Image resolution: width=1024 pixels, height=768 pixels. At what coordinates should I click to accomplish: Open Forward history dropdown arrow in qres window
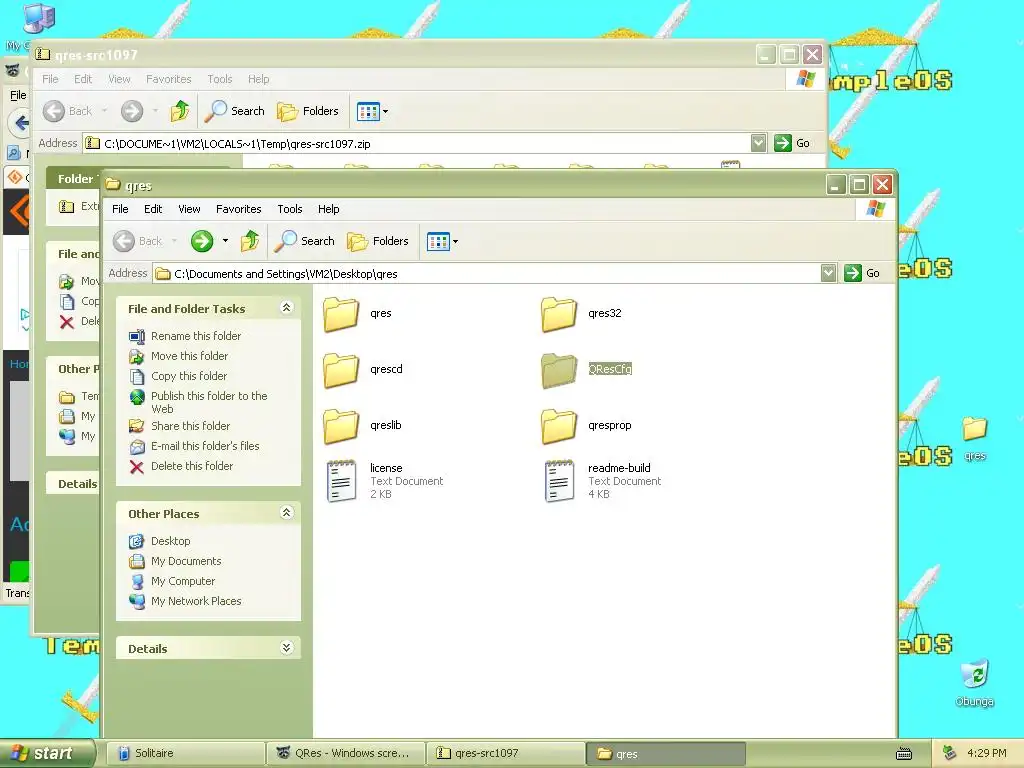225,241
